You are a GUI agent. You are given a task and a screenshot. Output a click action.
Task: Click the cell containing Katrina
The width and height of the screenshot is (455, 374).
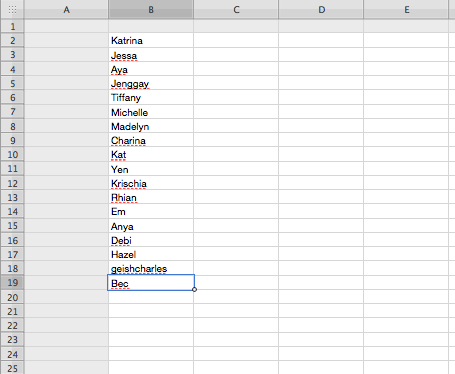pyautogui.click(x=151, y=40)
